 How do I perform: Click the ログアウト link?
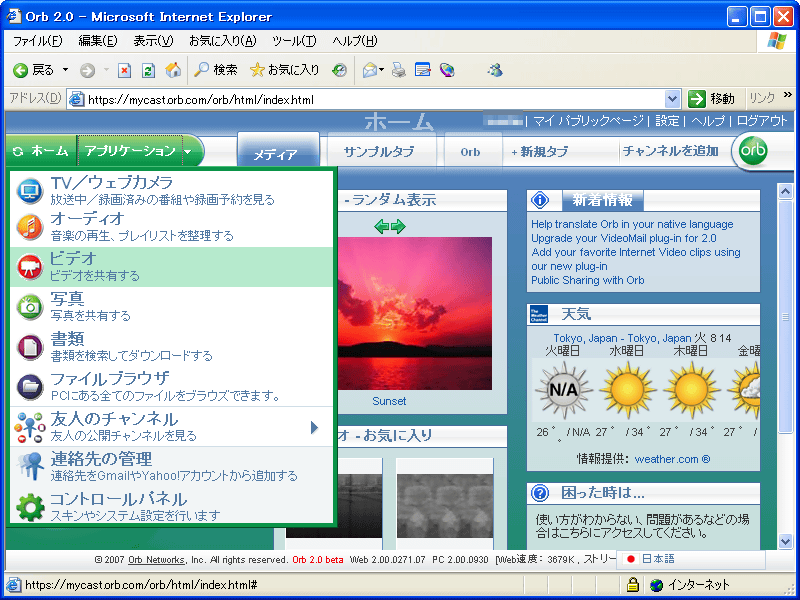[x=762, y=121]
